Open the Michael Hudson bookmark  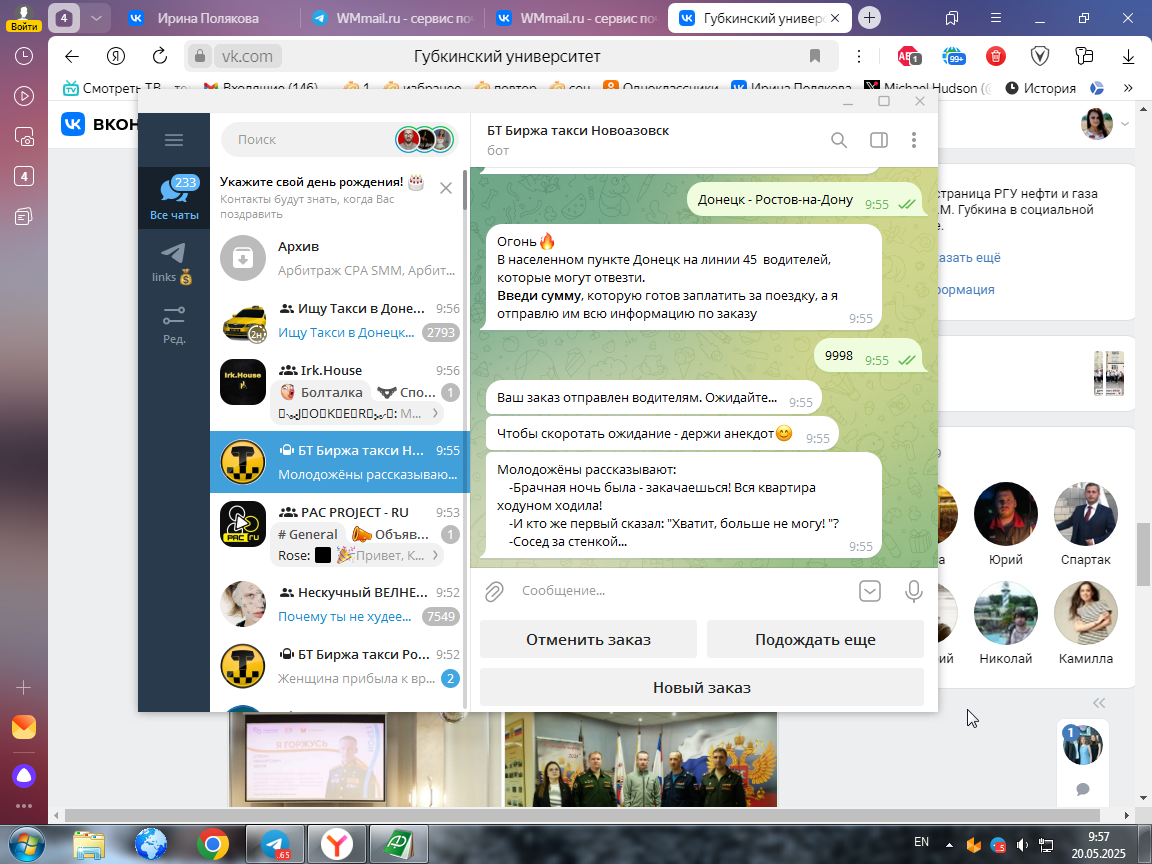coord(929,88)
